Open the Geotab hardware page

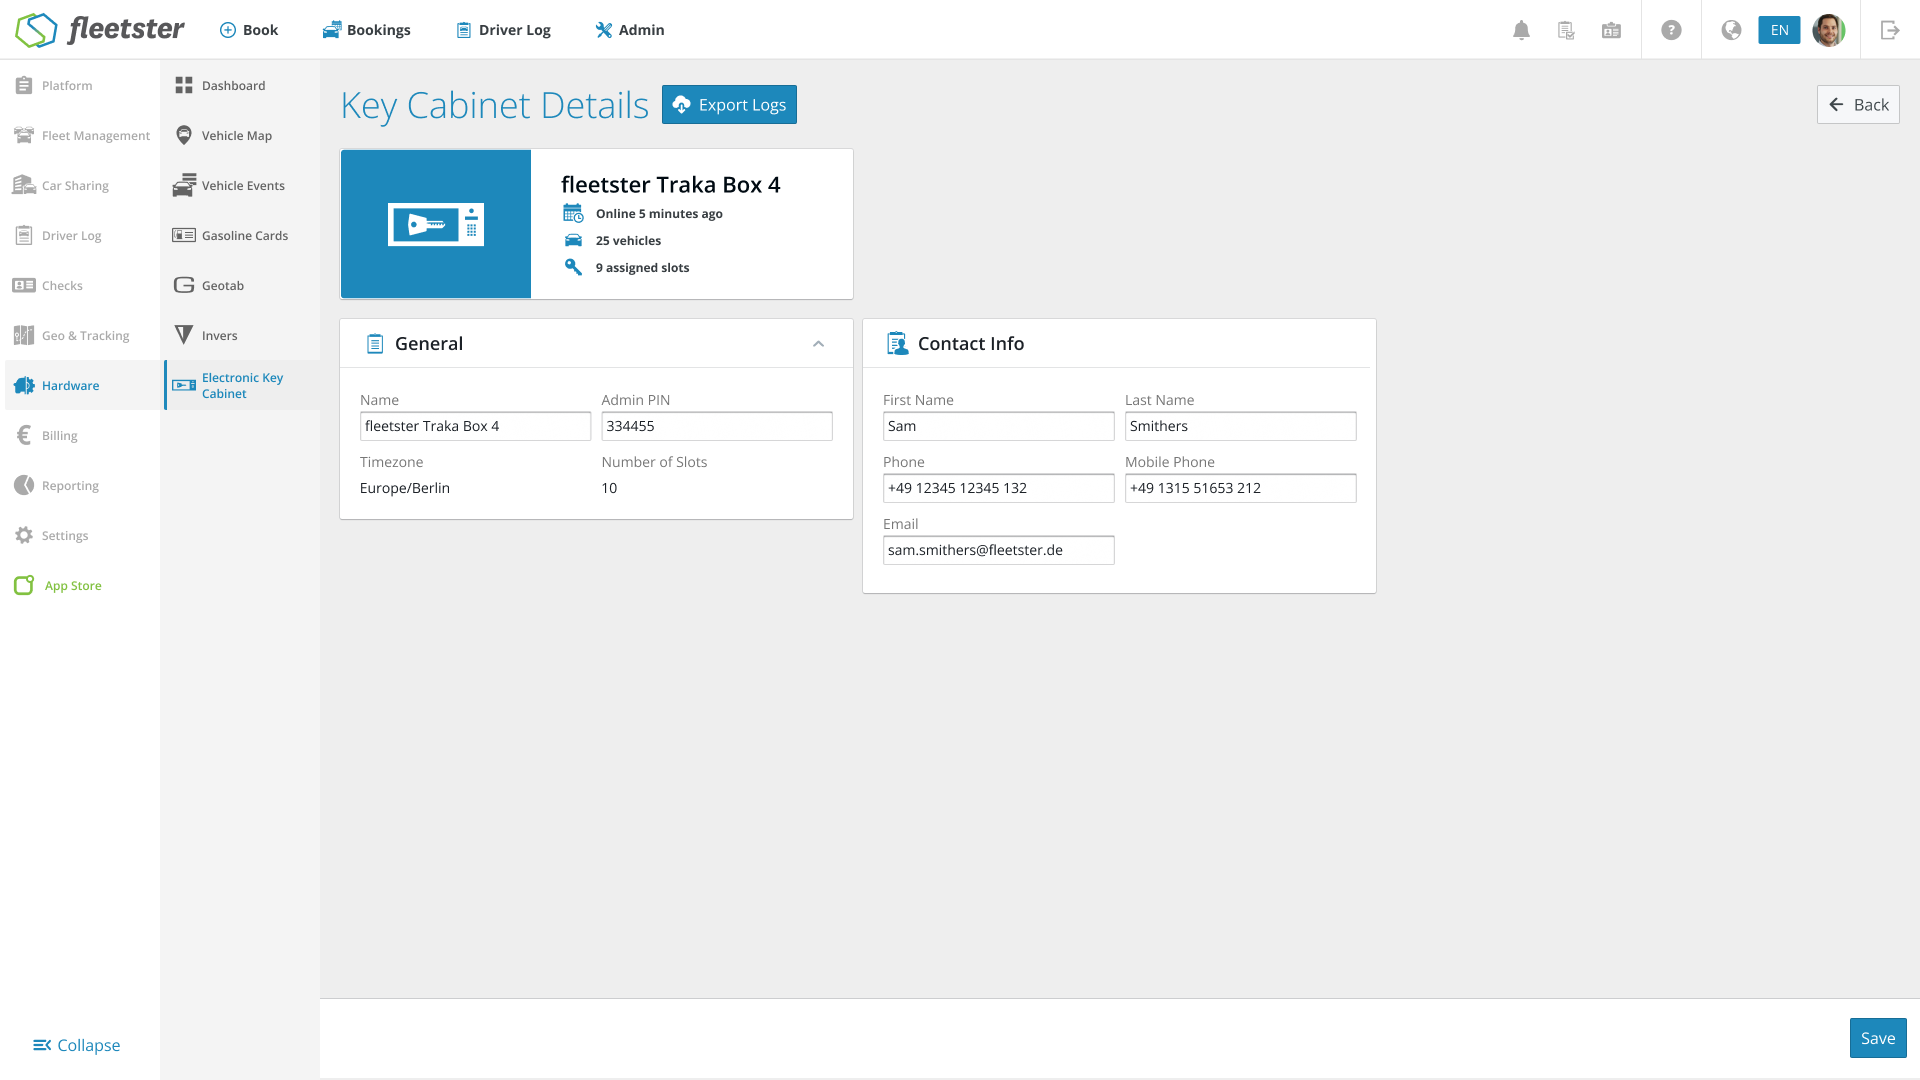pos(222,286)
